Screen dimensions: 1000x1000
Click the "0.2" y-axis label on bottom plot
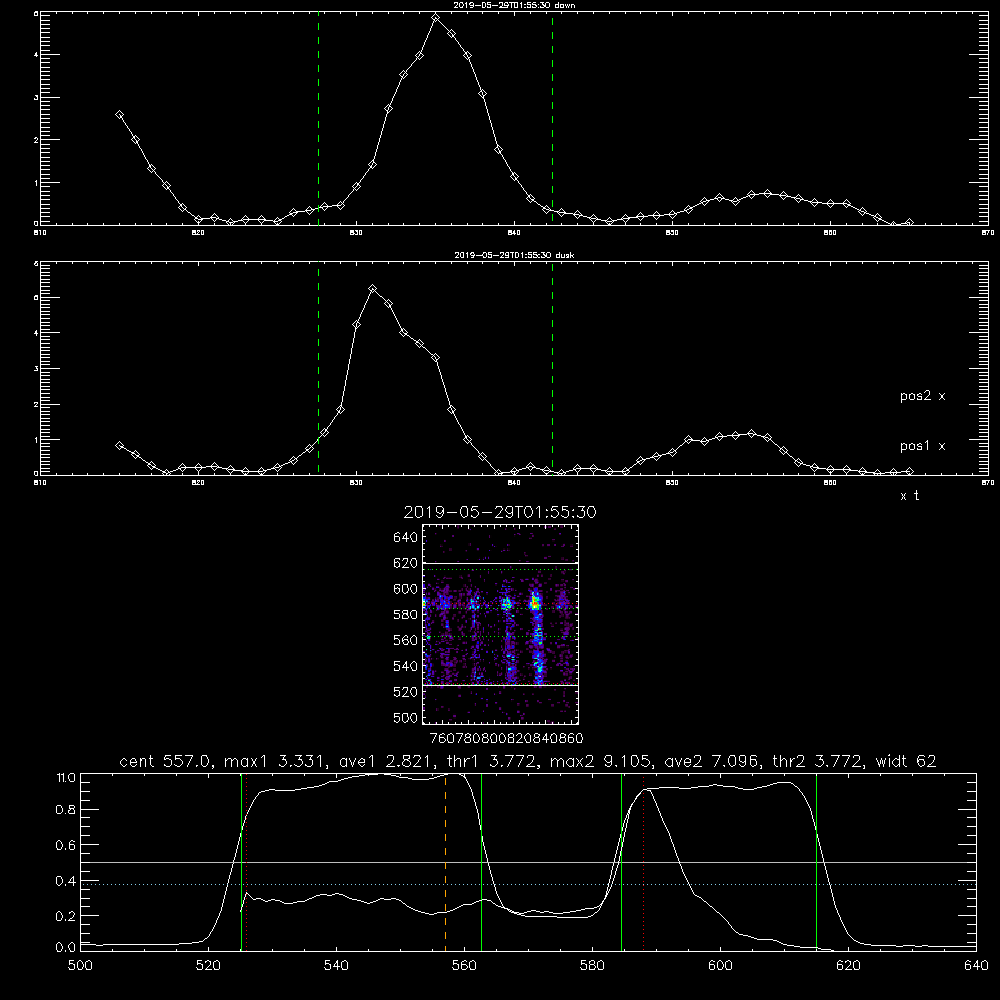[66, 916]
